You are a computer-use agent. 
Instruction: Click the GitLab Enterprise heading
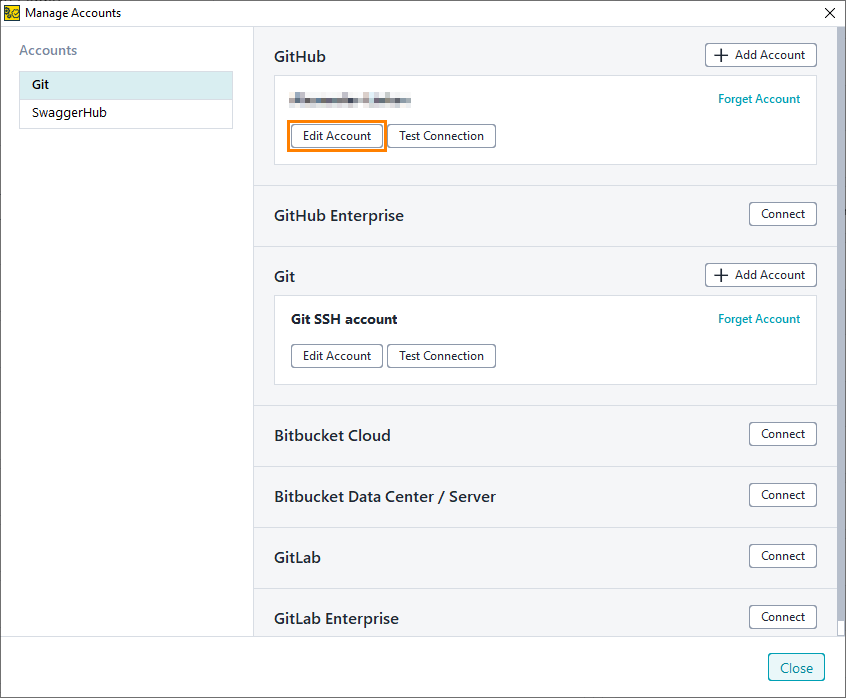[x=336, y=619]
